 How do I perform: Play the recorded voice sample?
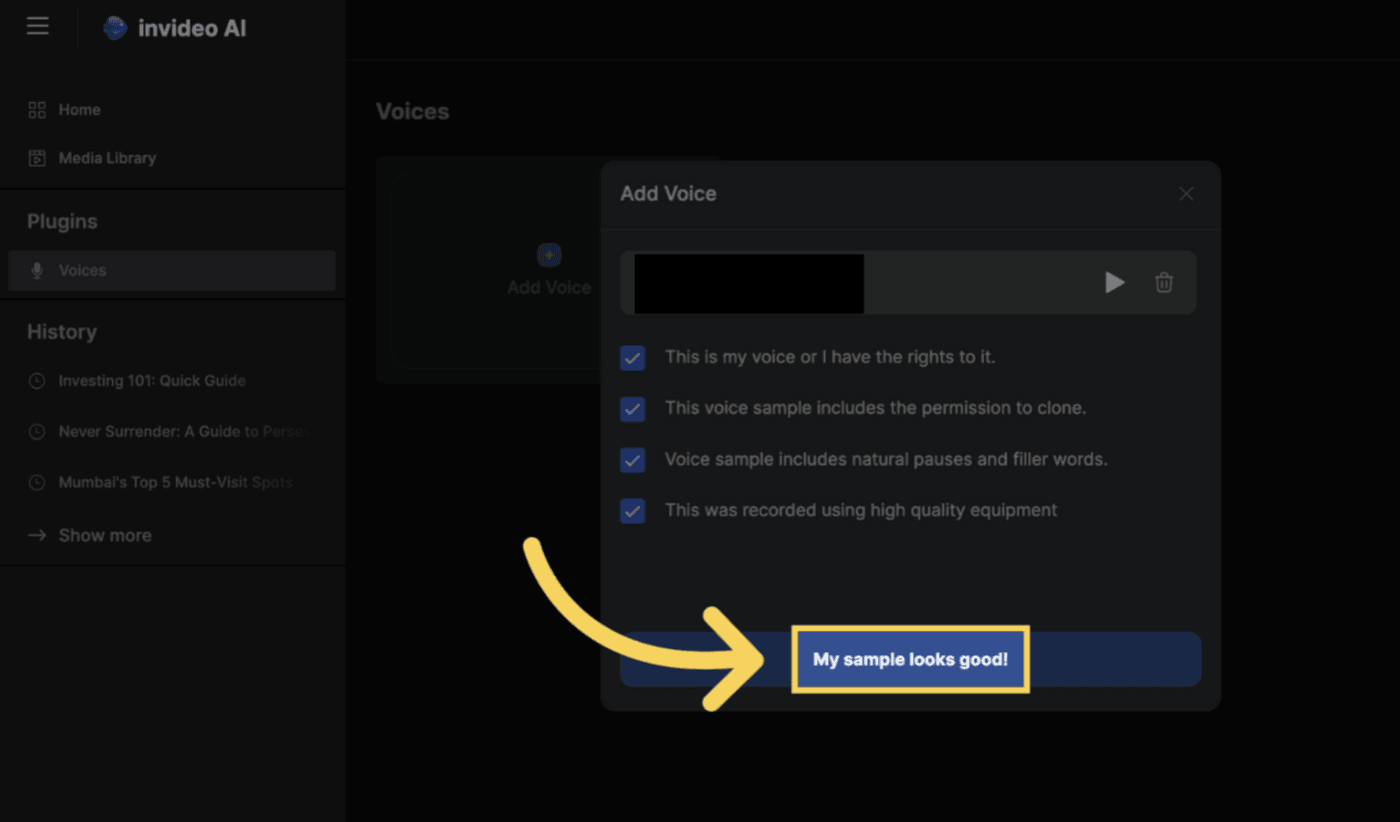pyautogui.click(x=1114, y=282)
